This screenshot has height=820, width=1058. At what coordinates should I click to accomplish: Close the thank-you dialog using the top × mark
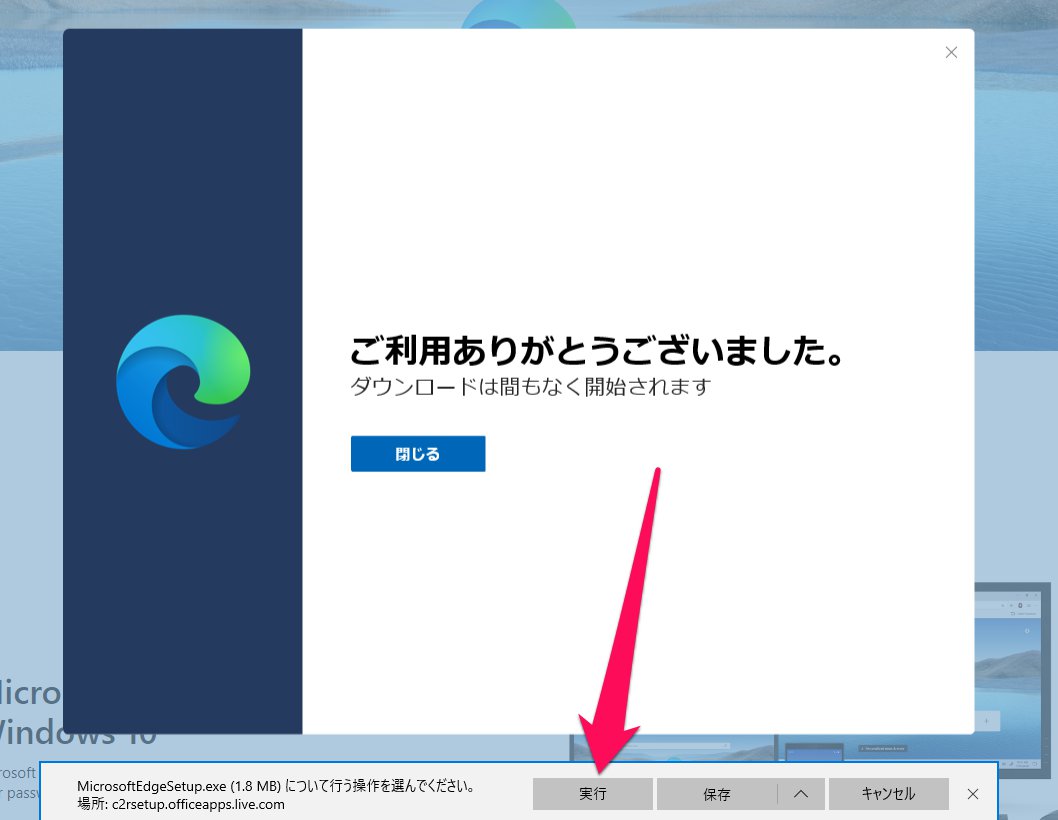pyautogui.click(x=950, y=52)
